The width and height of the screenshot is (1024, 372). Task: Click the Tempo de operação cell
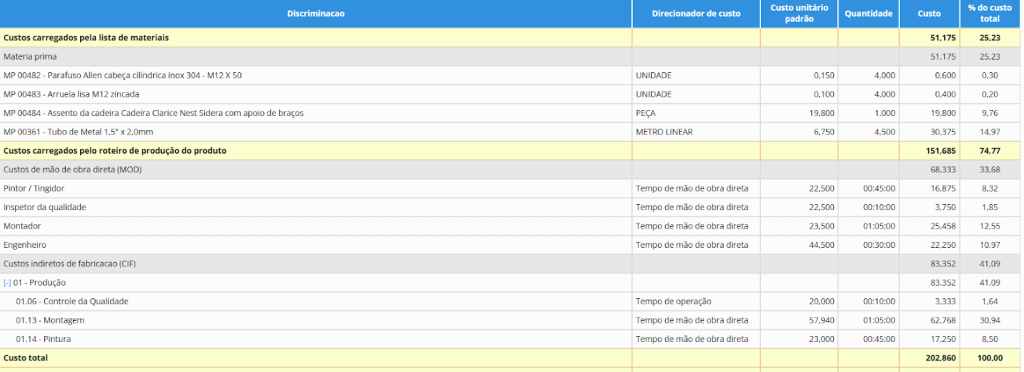point(696,302)
